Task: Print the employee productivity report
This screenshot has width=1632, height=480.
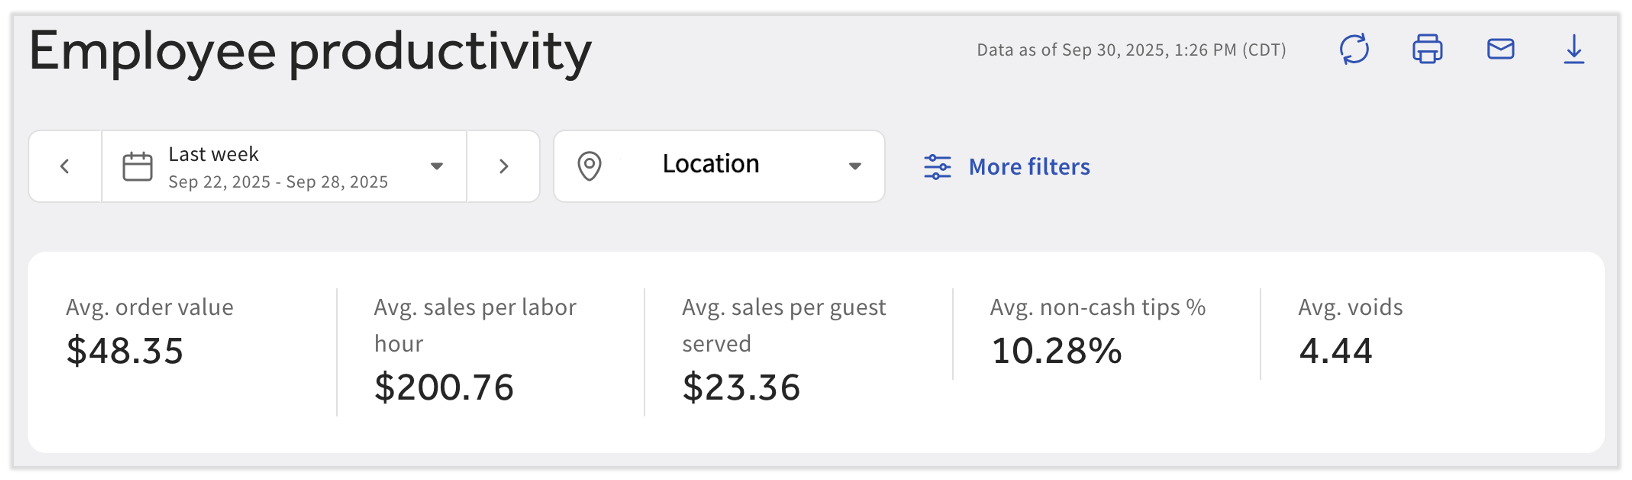Action: pyautogui.click(x=1427, y=49)
